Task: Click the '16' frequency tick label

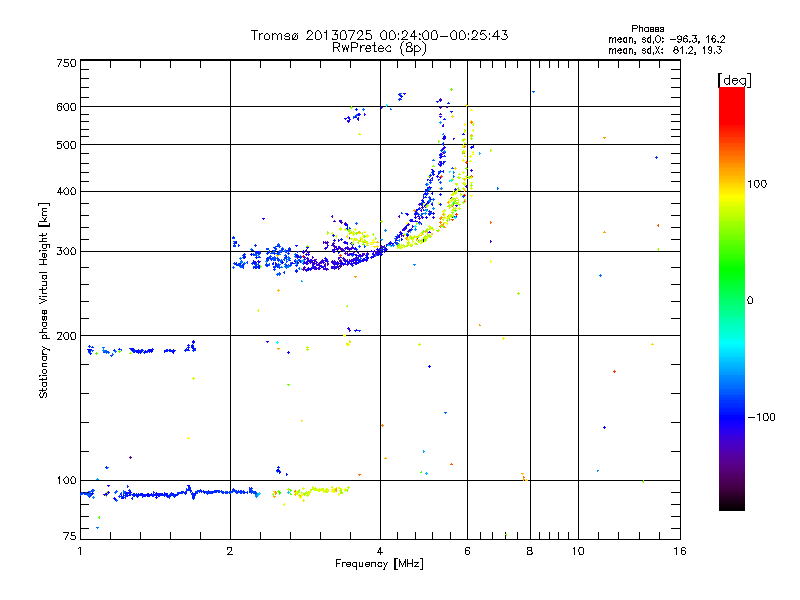Action: click(680, 551)
